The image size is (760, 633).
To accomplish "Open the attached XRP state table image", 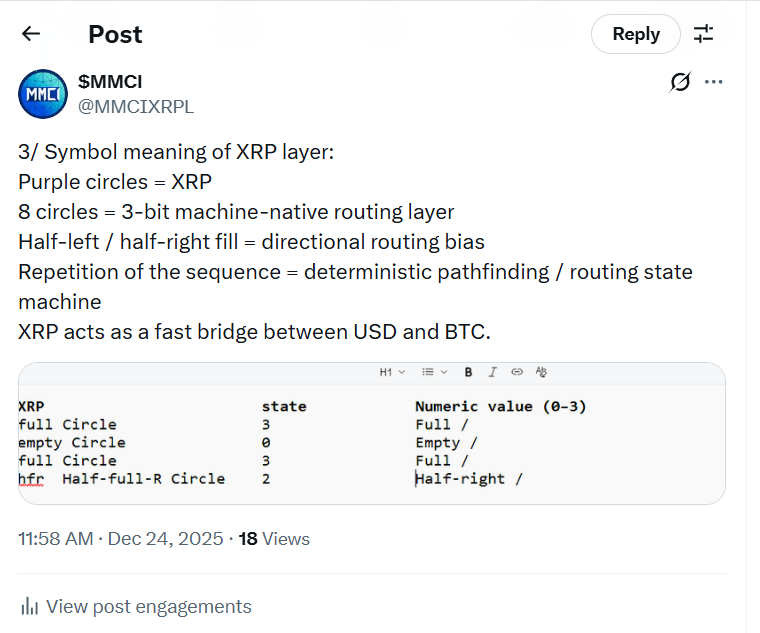I will (x=372, y=433).
